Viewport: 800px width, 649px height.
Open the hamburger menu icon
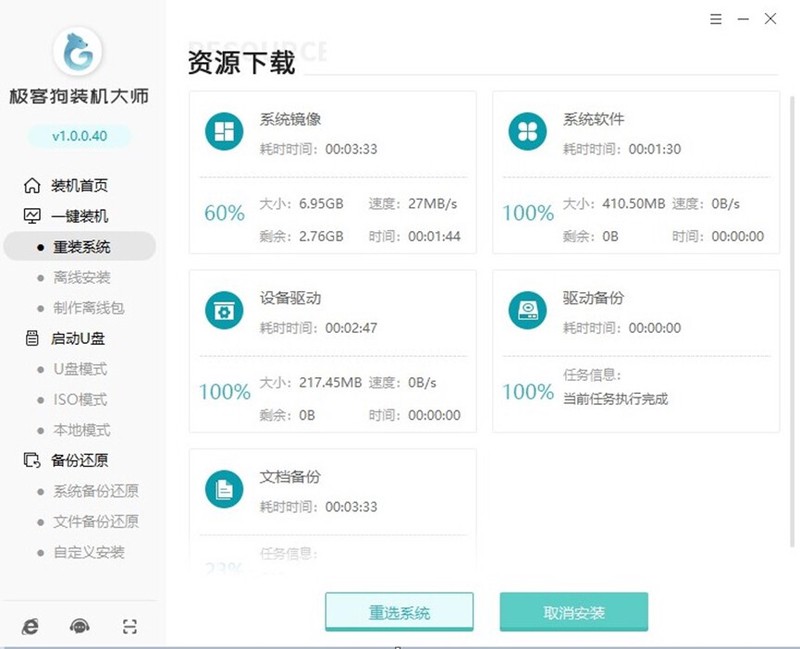tap(716, 19)
